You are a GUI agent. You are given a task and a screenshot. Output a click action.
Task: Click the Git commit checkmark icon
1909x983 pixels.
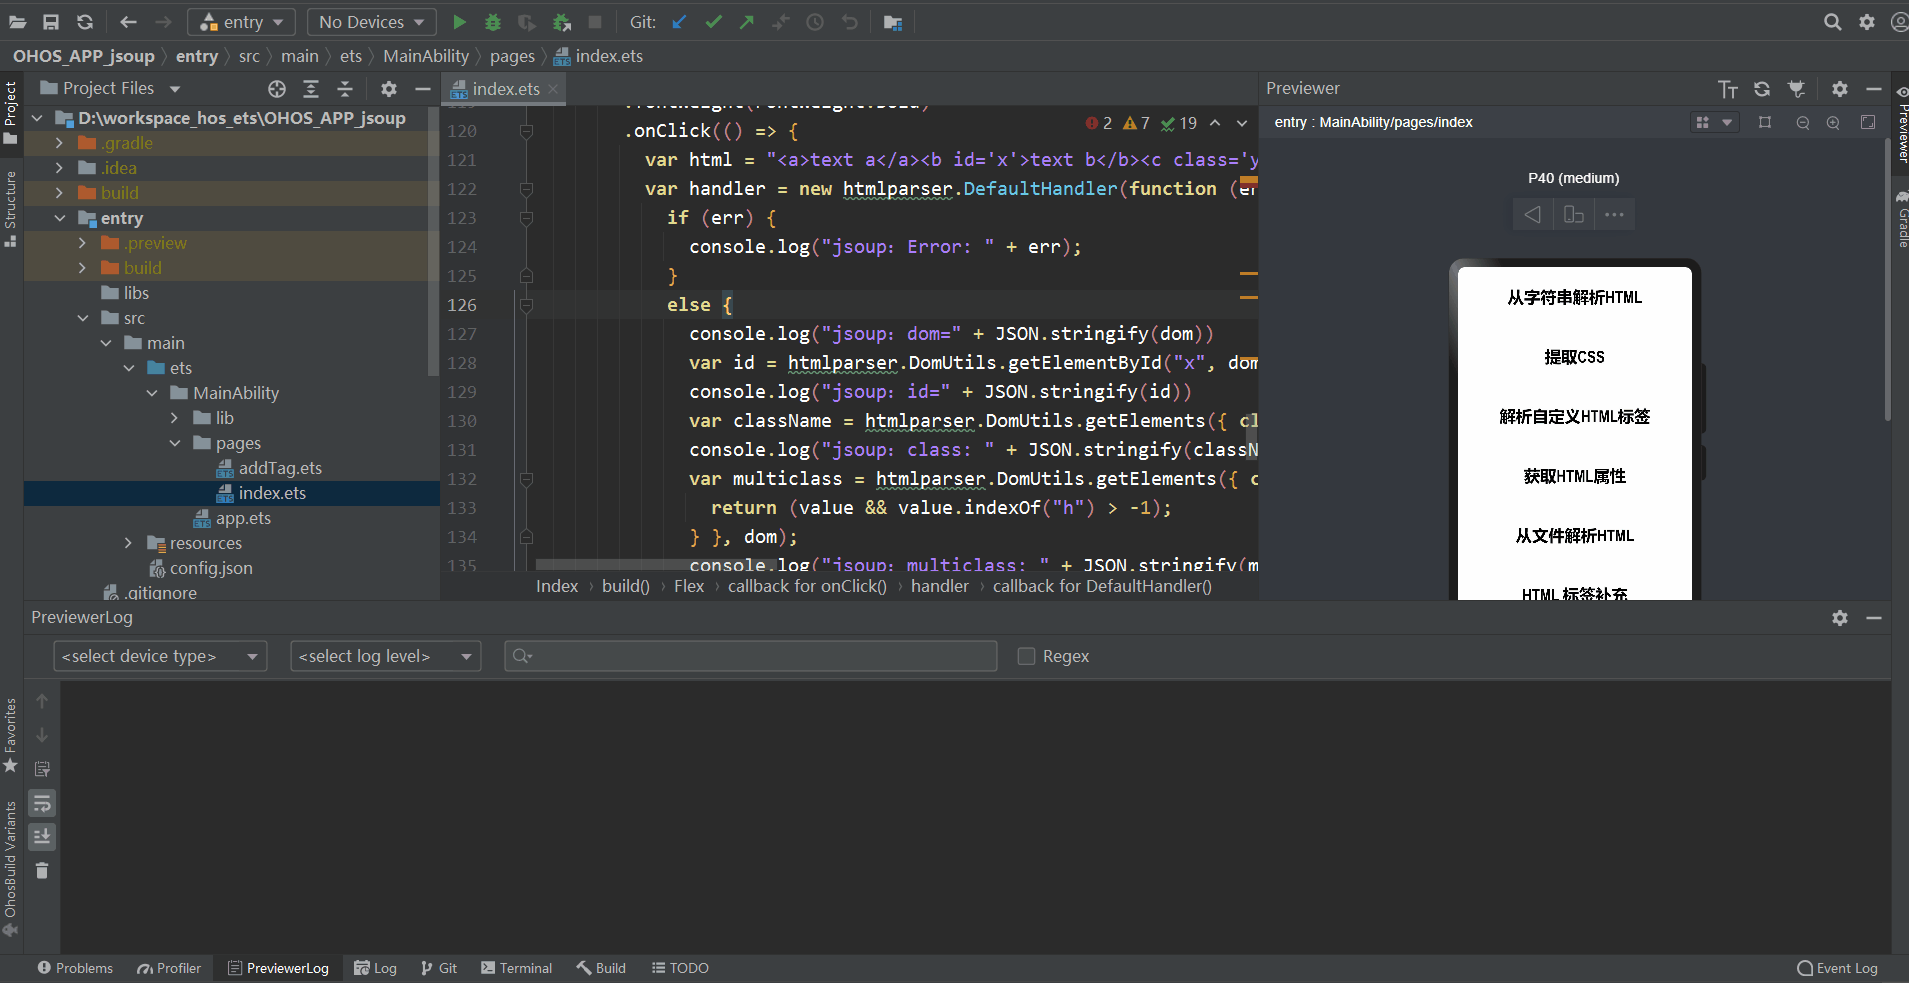(713, 22)
